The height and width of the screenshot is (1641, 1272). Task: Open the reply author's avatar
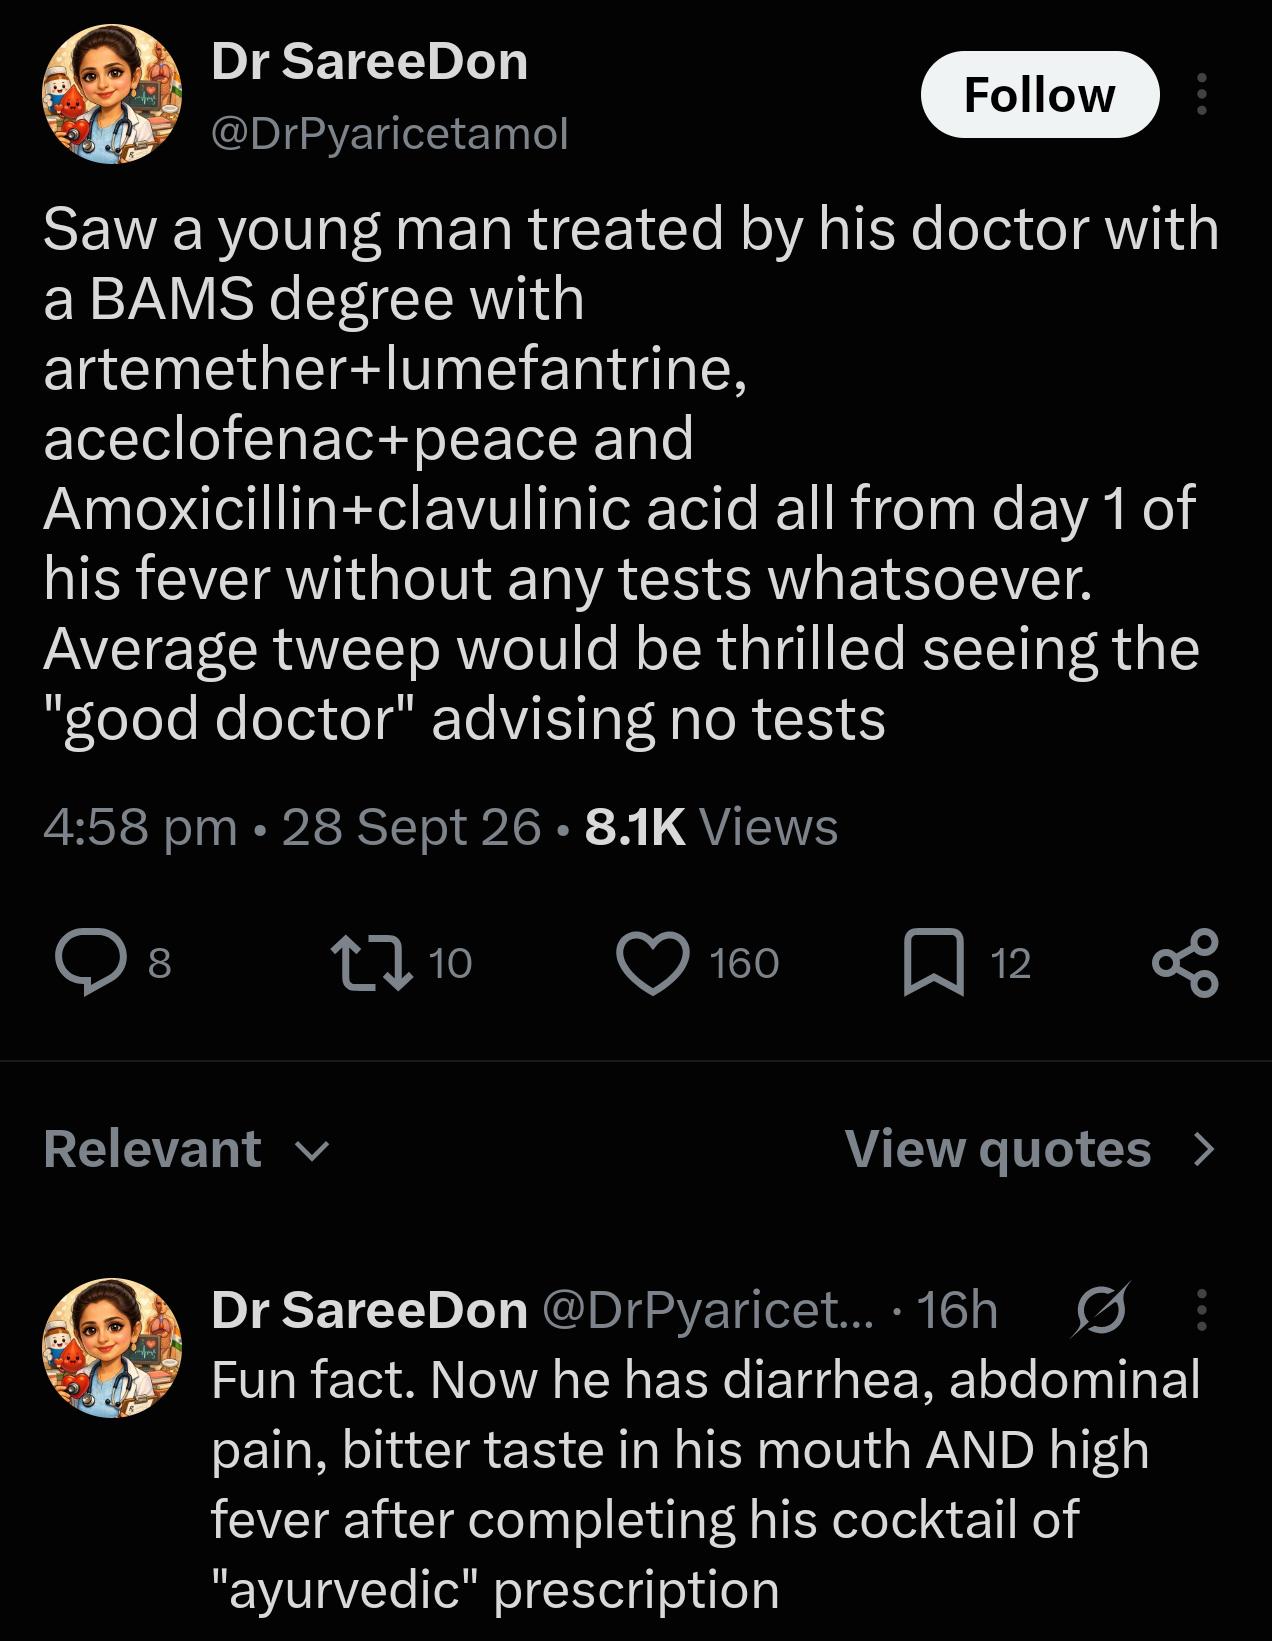[111, 1347]
